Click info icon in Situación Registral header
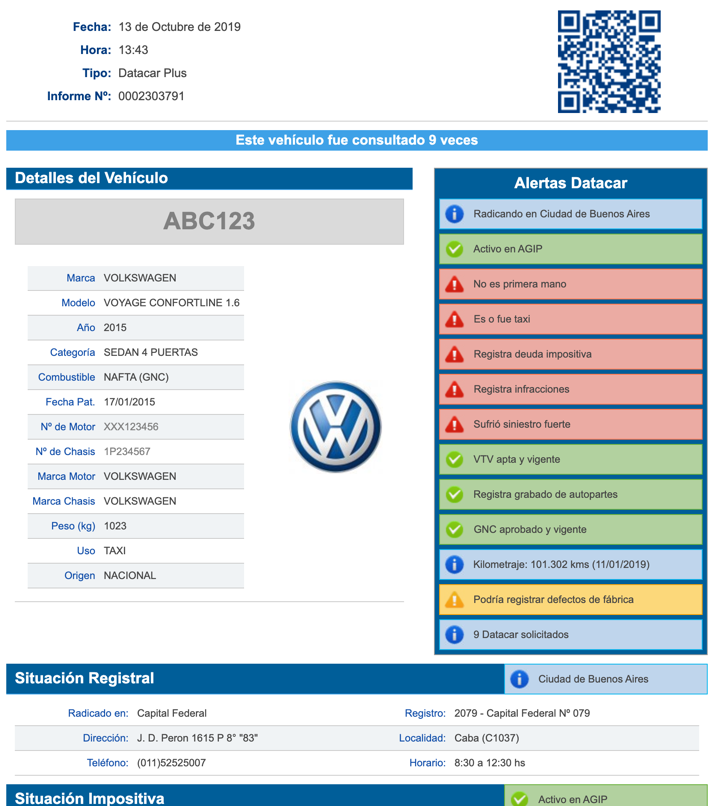 click(x=519, y=679)
